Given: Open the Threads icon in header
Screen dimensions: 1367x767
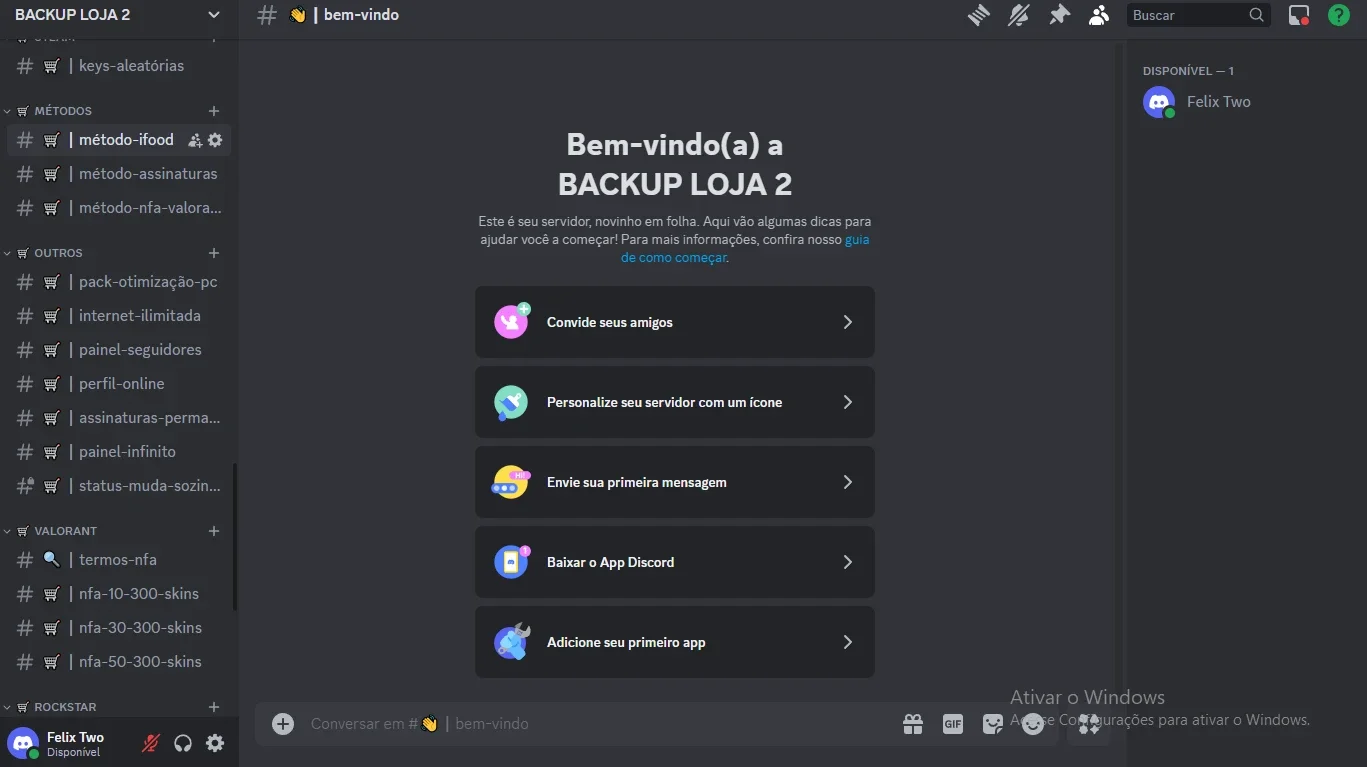Looking at the screenshot, I should 979,15.
